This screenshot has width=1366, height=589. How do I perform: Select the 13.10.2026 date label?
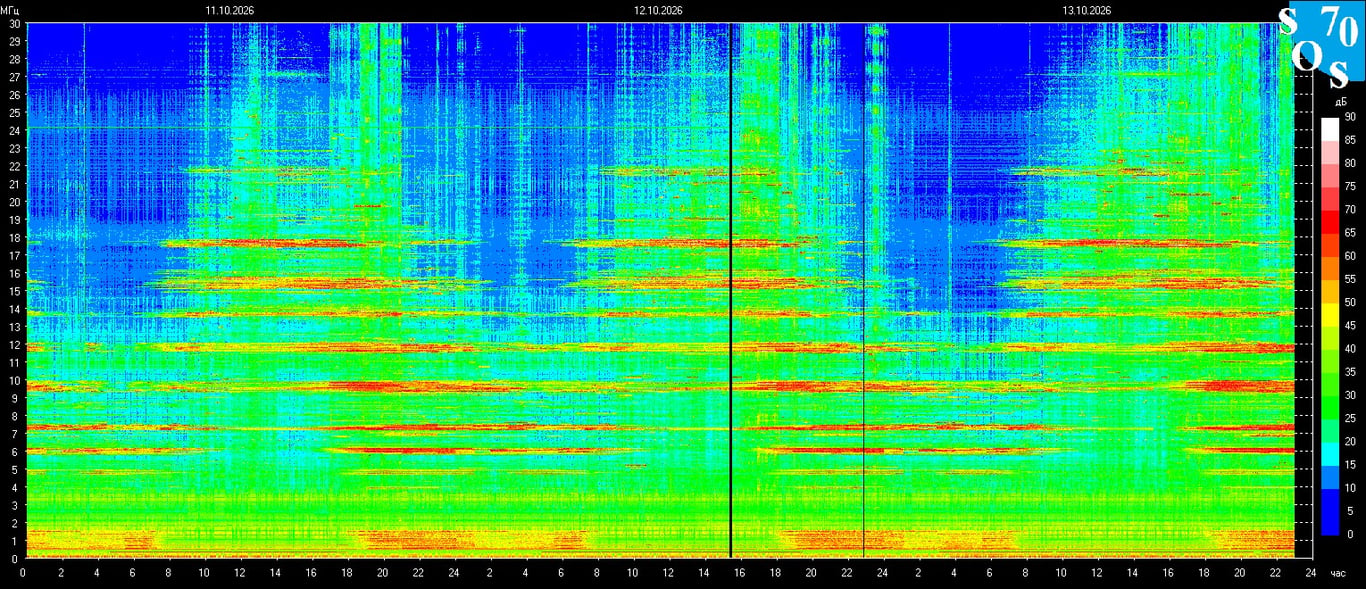tap(1087, 10)
